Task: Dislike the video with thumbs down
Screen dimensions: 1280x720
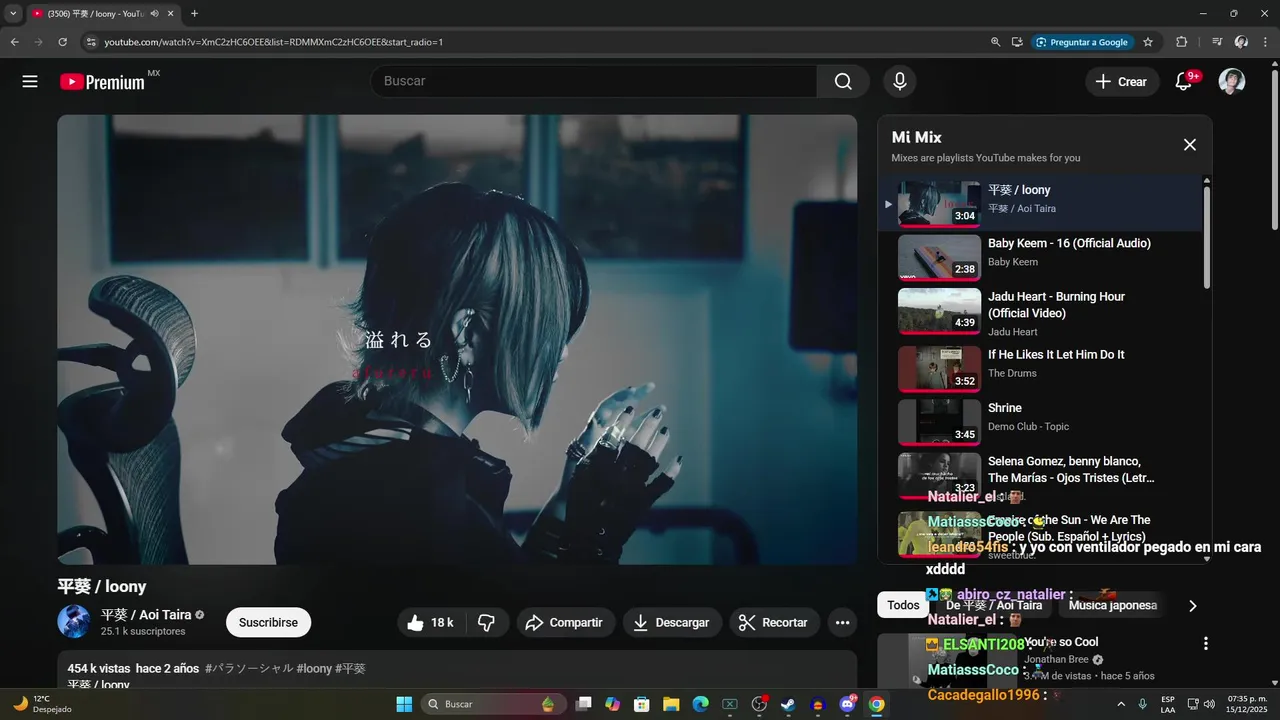Action: (486, 623)
